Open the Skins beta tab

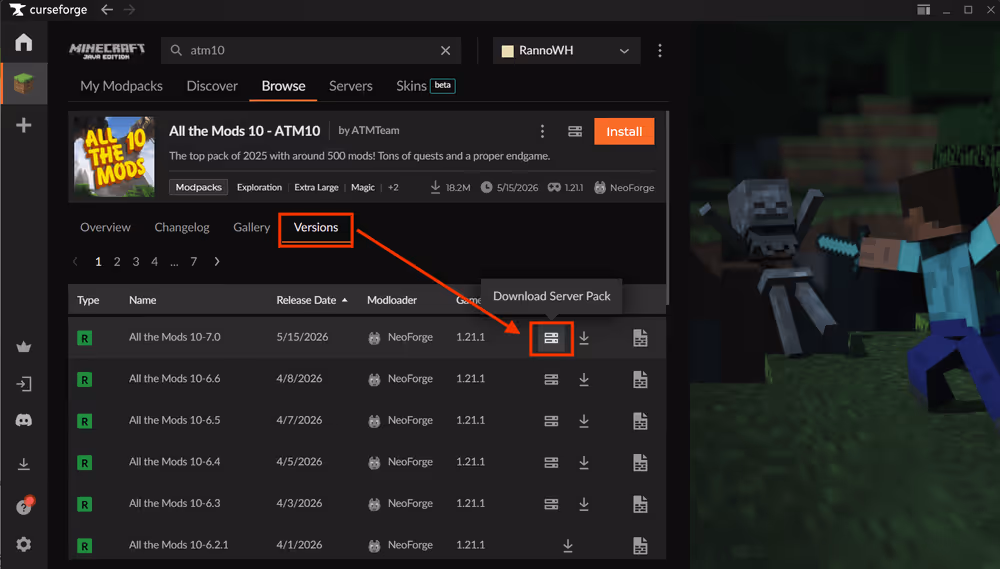(x=425, y=86)
